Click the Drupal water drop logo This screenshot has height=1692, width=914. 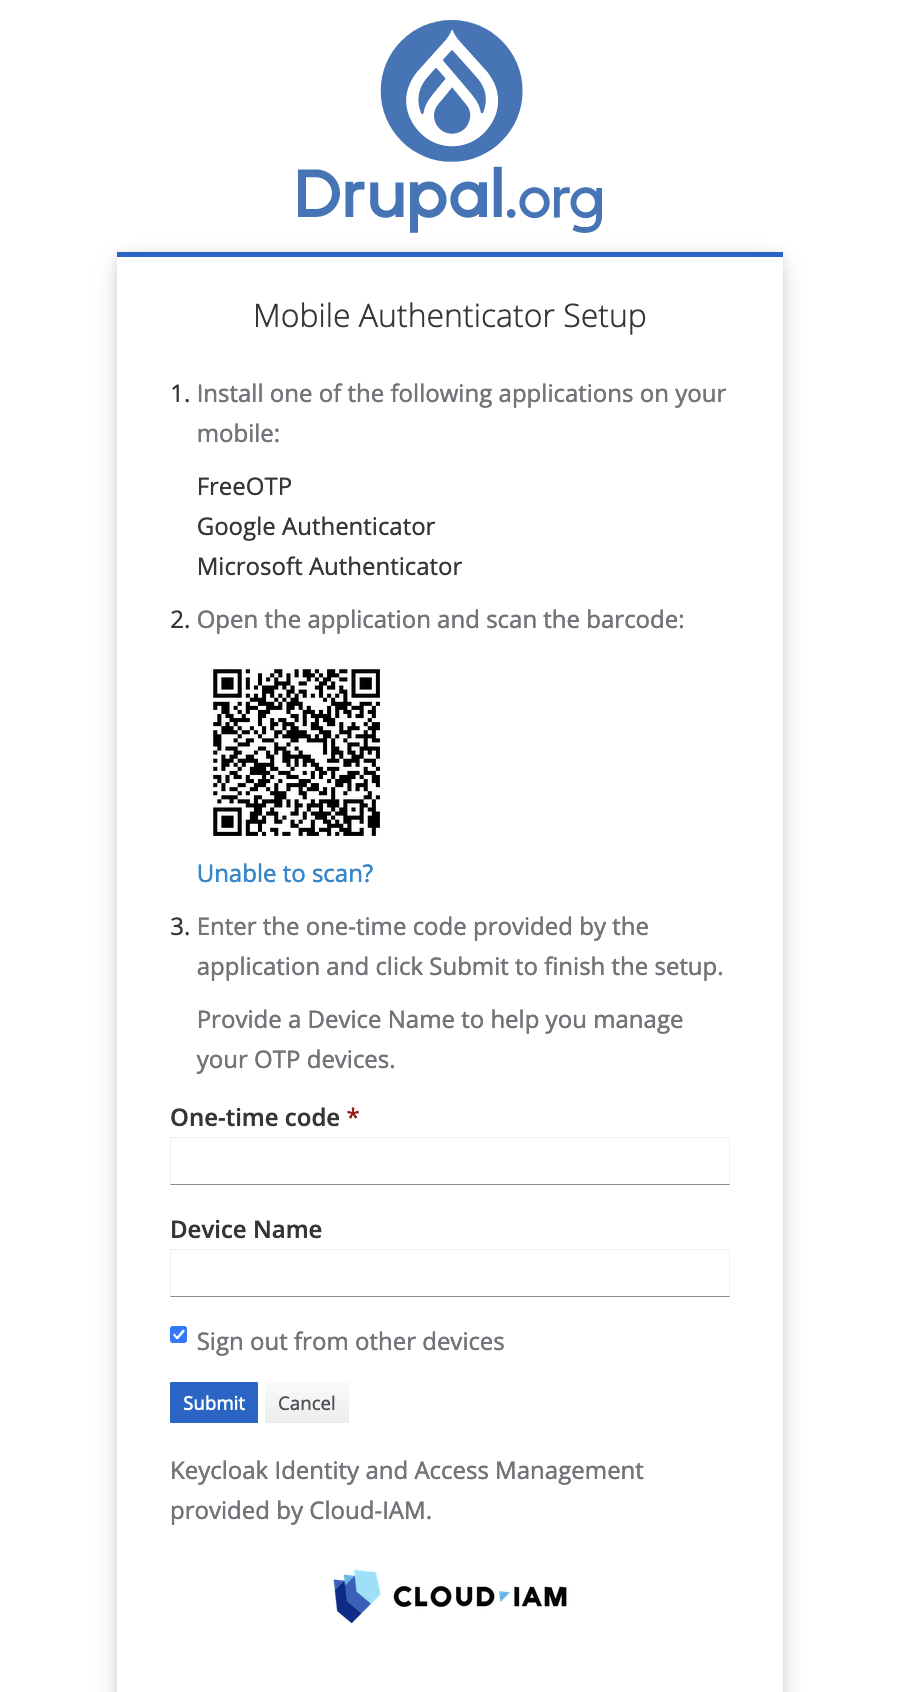coord(451,91)
